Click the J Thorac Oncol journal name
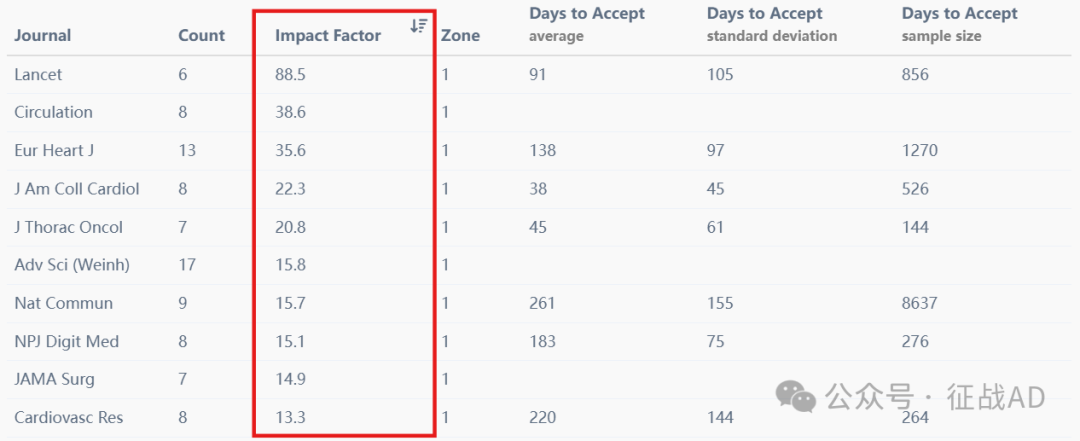The width and height of the screenshot is (1080, 441). point(68,227)
